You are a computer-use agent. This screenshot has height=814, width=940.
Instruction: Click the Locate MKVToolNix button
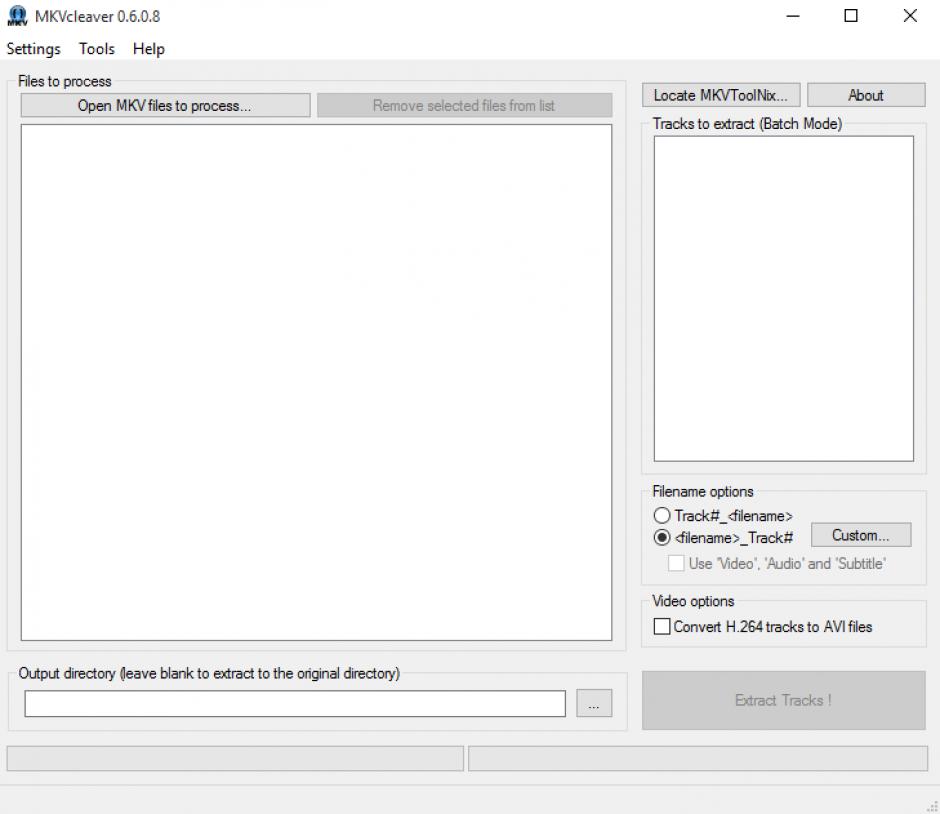click(x=721, y=95)
